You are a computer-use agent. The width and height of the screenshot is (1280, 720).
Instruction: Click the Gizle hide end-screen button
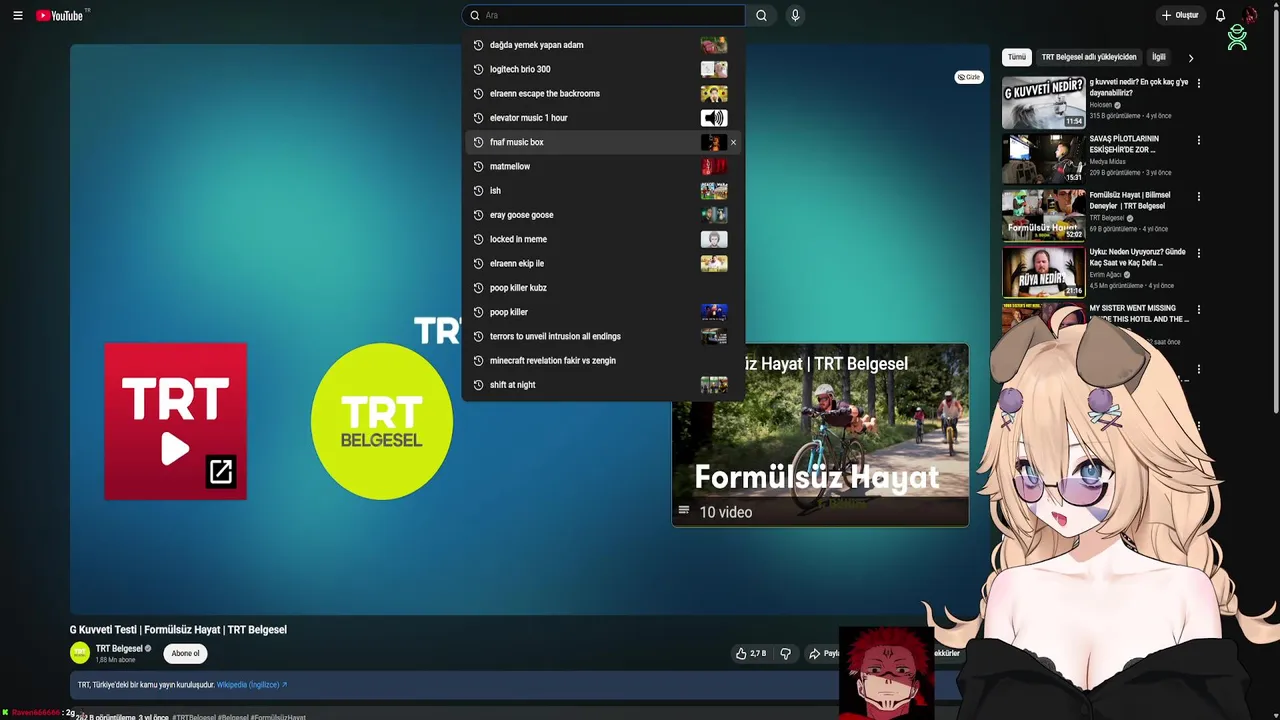coord(969,77)
